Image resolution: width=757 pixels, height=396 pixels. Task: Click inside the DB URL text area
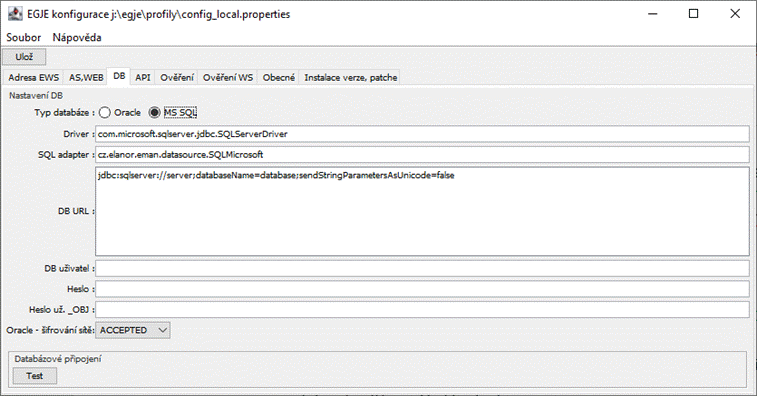(422, 212)
